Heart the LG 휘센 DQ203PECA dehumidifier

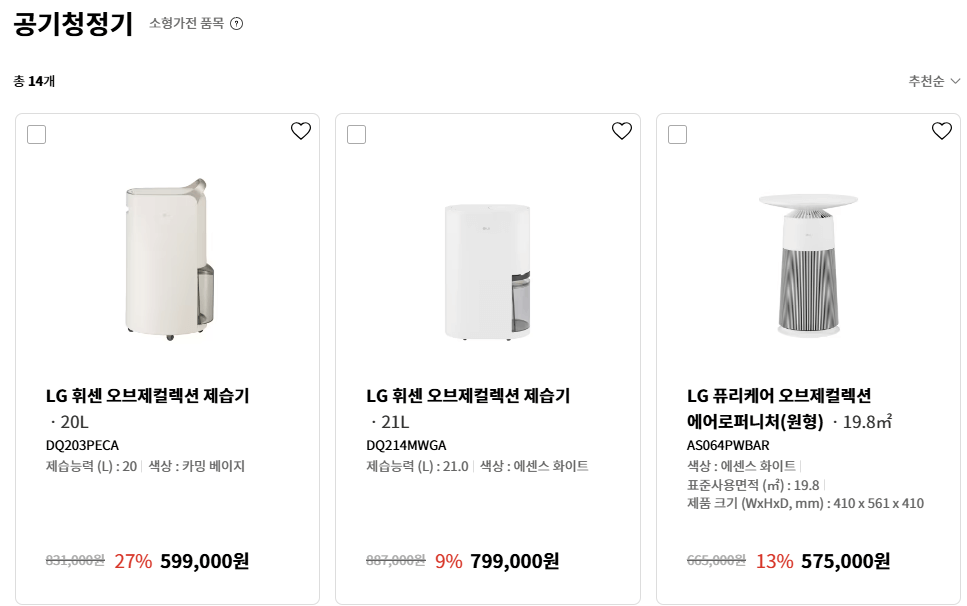tap(300, 130)
